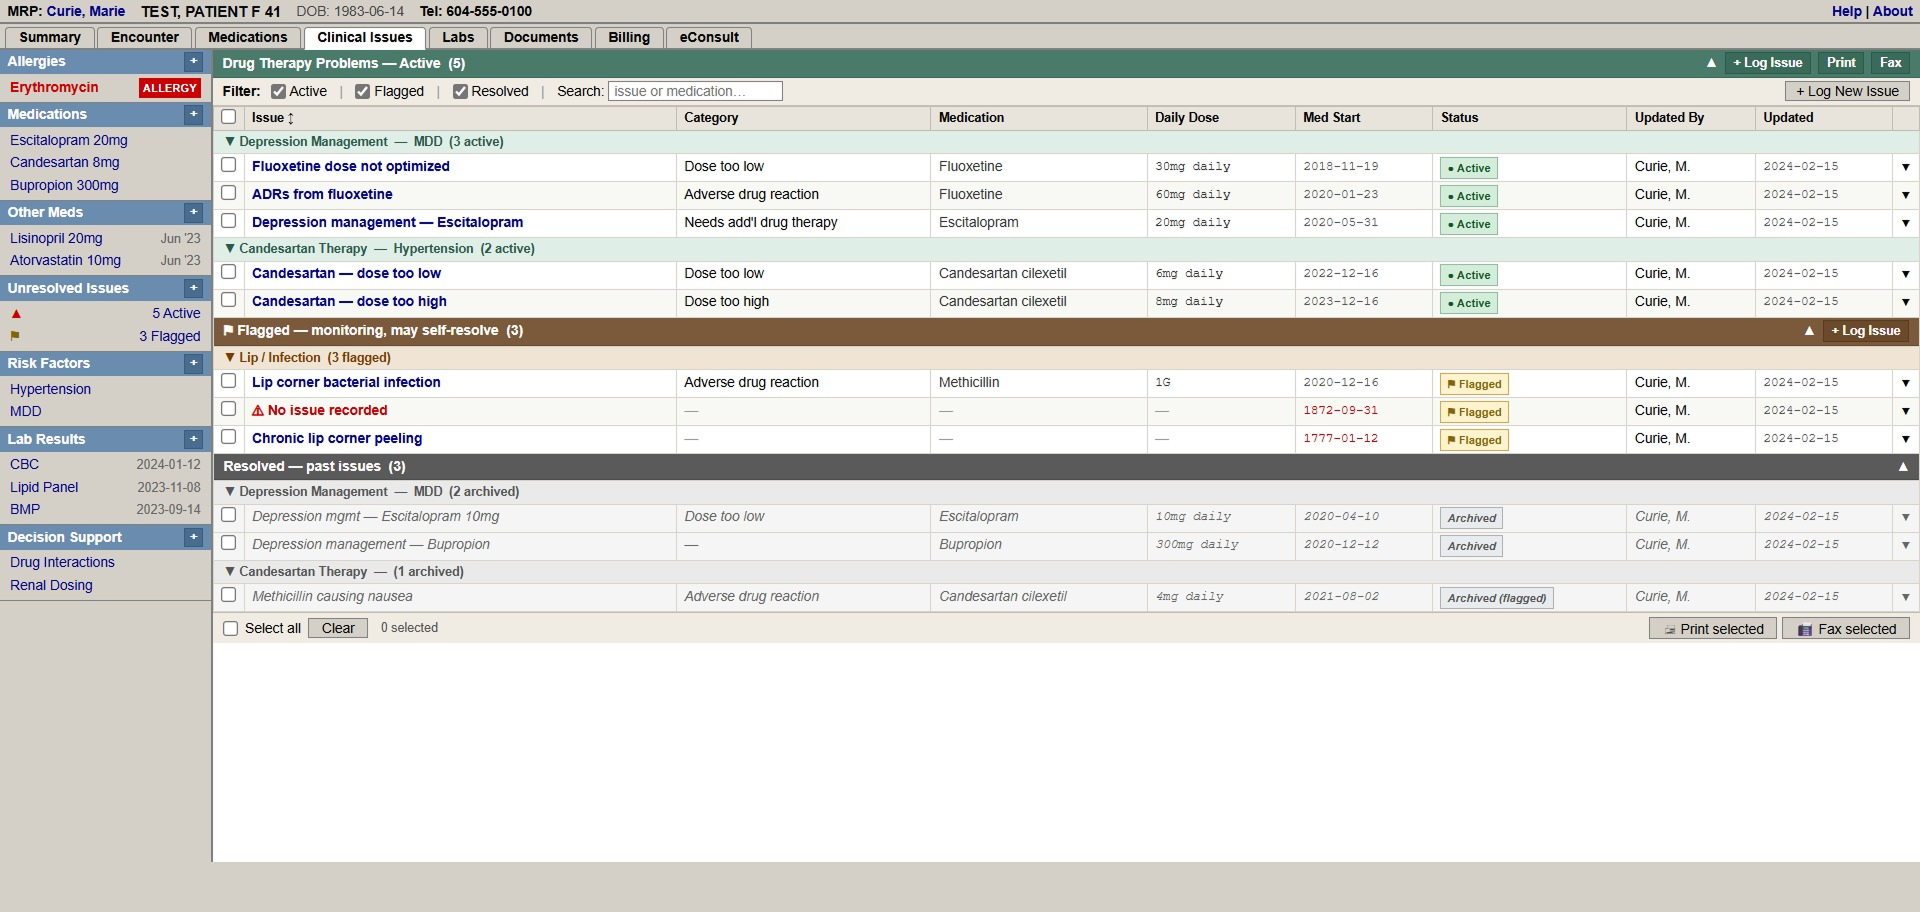Open row menu for ADRs from fluoxetine

click(1905, 195)
